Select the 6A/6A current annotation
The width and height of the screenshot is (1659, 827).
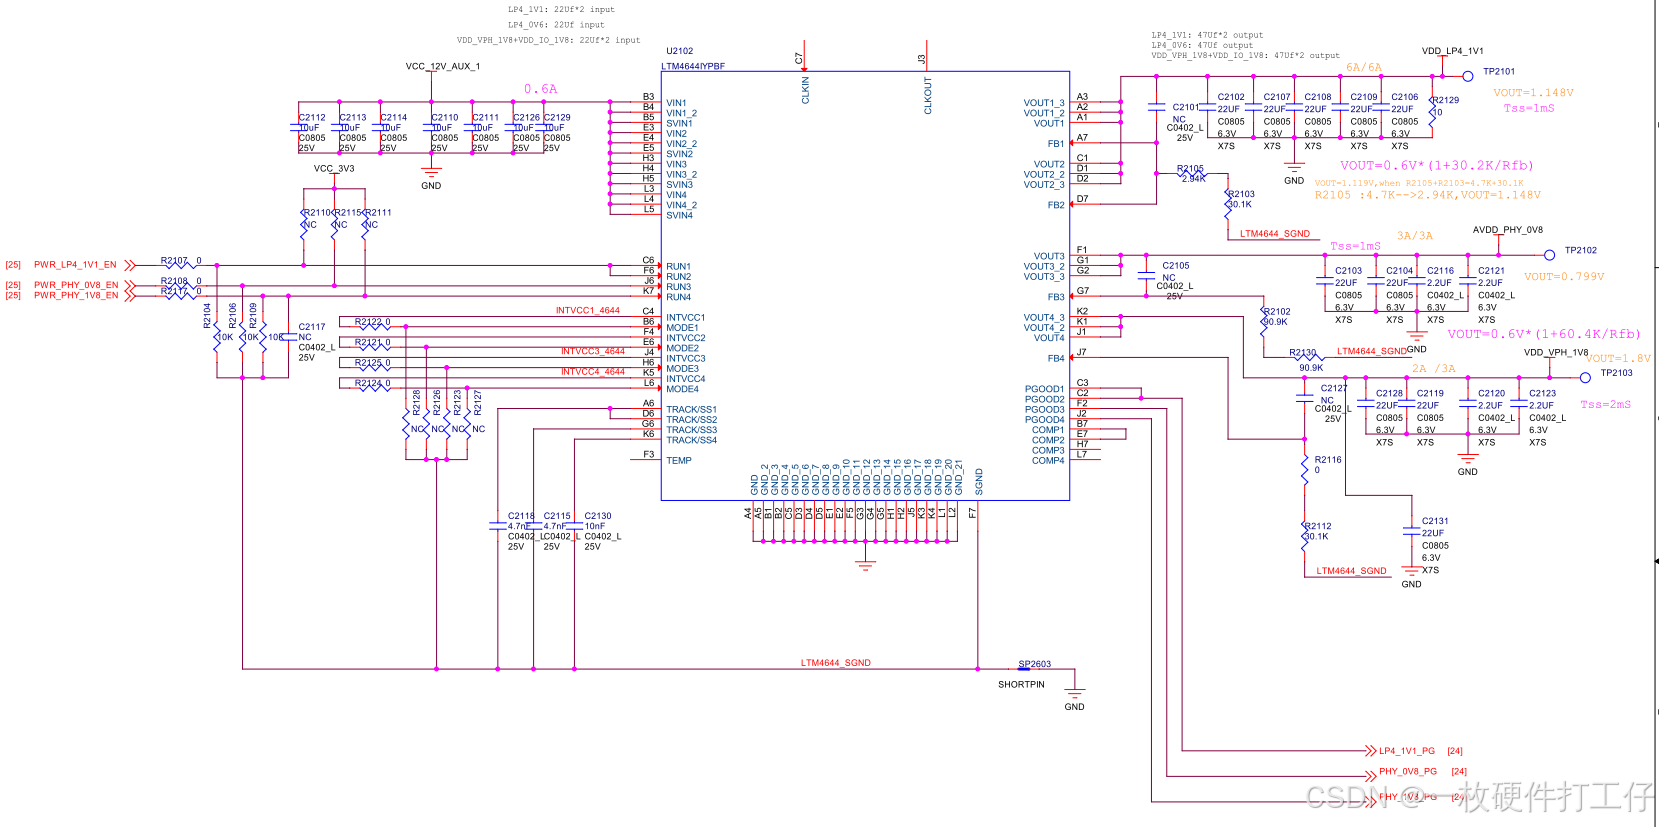1364,68
